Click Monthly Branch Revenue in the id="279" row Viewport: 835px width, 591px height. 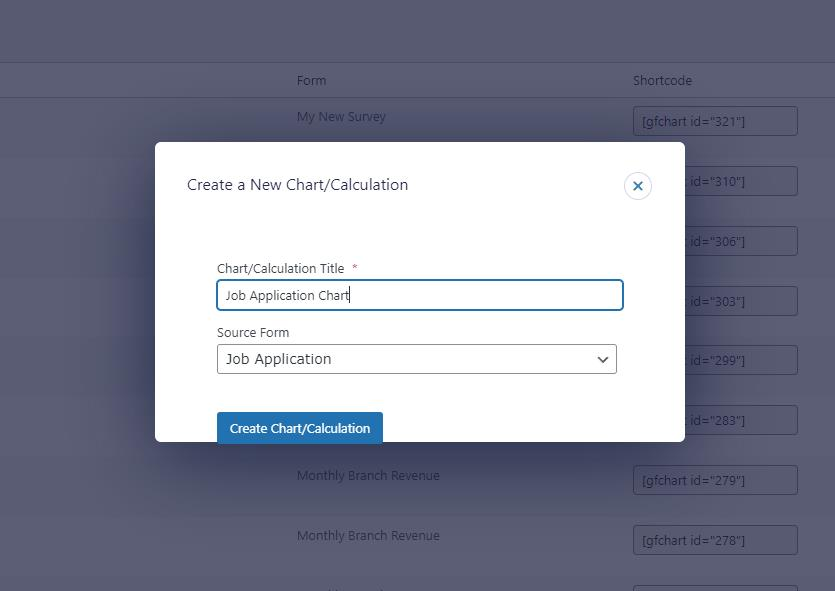coord(368,475)
